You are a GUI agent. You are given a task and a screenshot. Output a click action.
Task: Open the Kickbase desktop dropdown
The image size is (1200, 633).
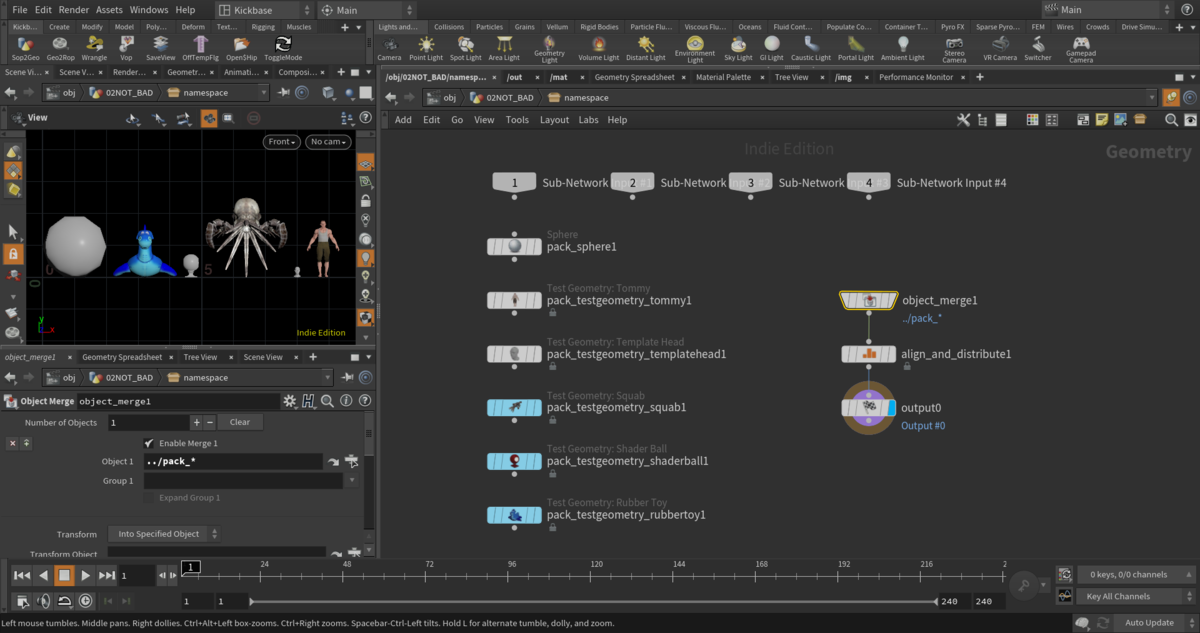pyautogui.click(x=262, y=10)
